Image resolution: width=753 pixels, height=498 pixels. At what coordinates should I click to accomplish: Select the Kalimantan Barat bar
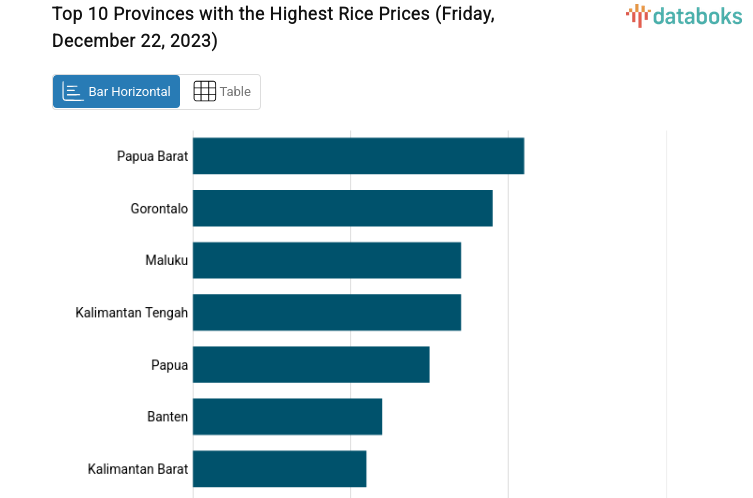pos(279,468)
